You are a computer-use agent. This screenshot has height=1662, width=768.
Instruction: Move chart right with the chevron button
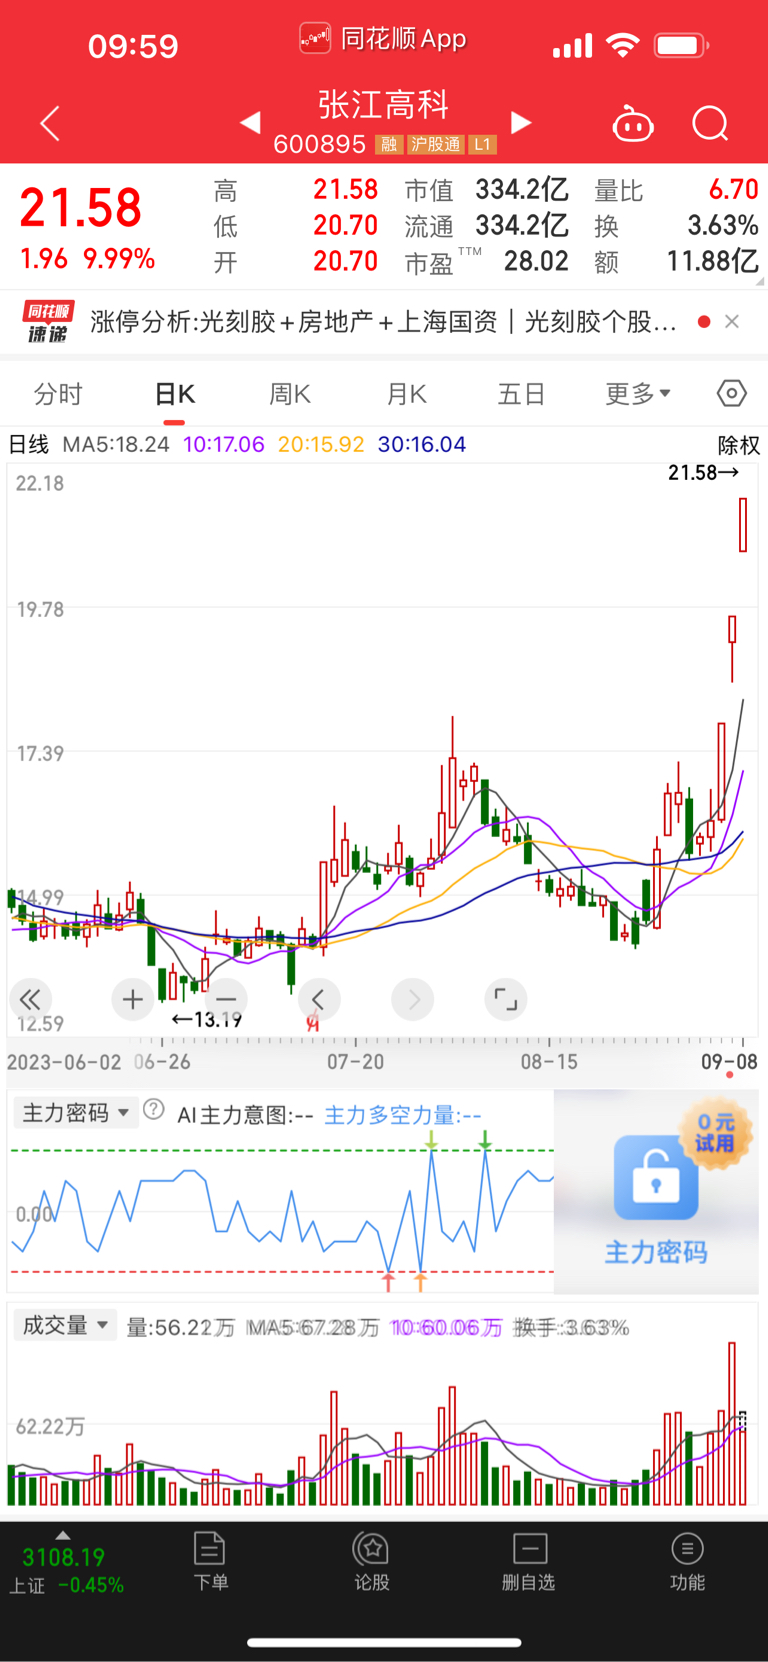pyautogui.click(x=413, y=999)
